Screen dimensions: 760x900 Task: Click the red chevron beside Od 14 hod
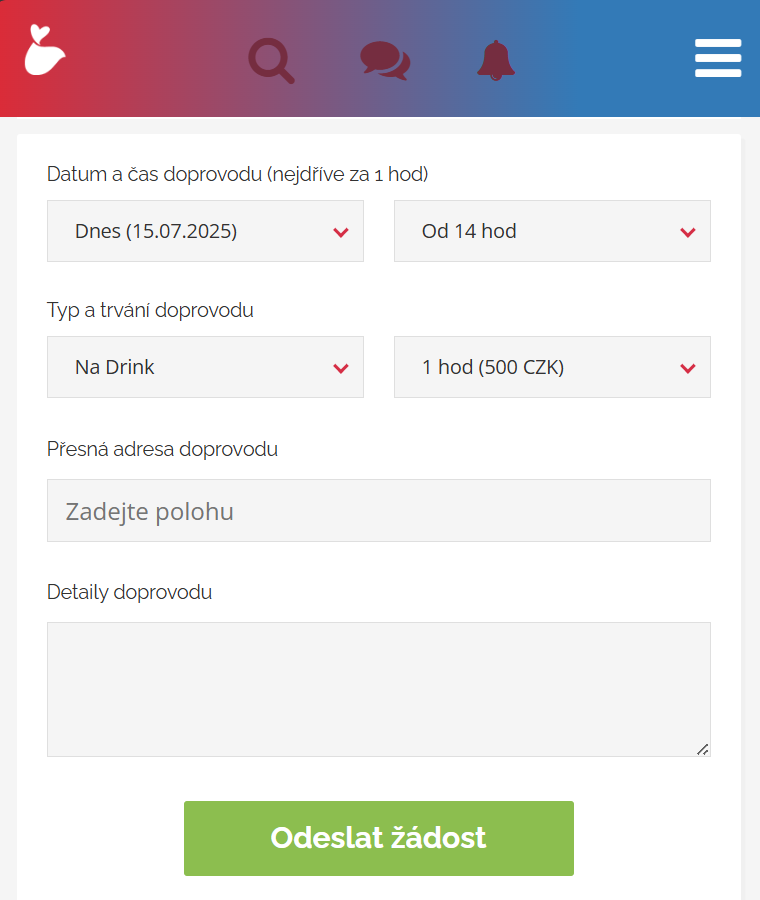[x=688, y=232]
